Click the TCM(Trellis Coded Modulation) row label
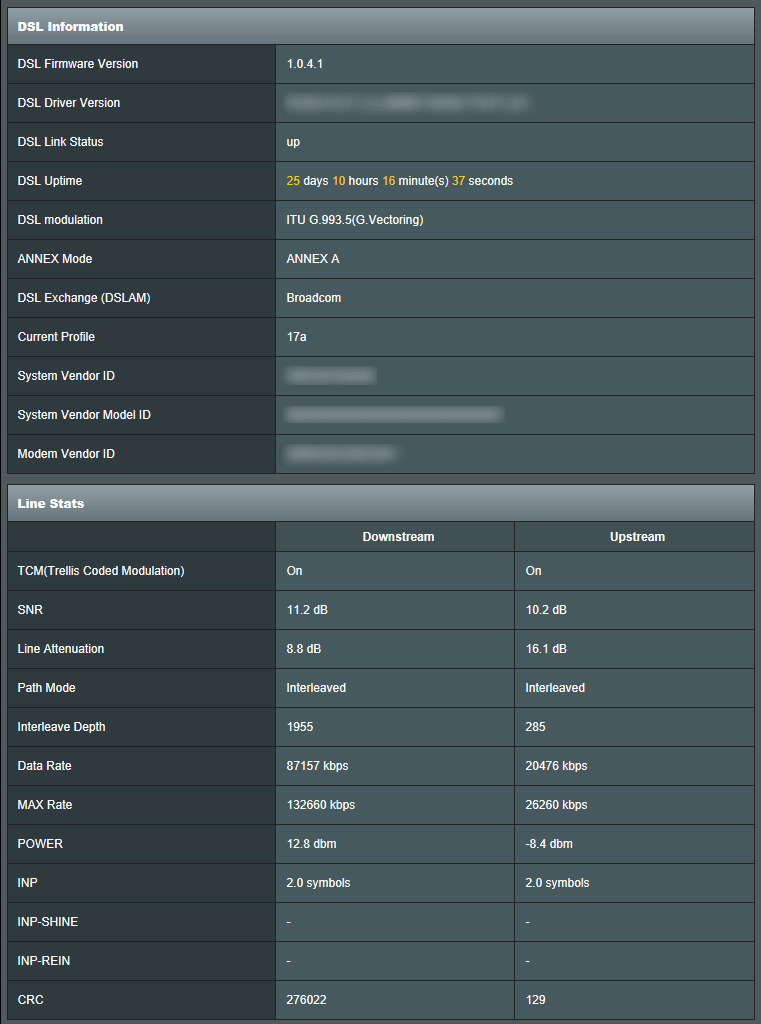The image size is (761, 1024). (101, 571)
